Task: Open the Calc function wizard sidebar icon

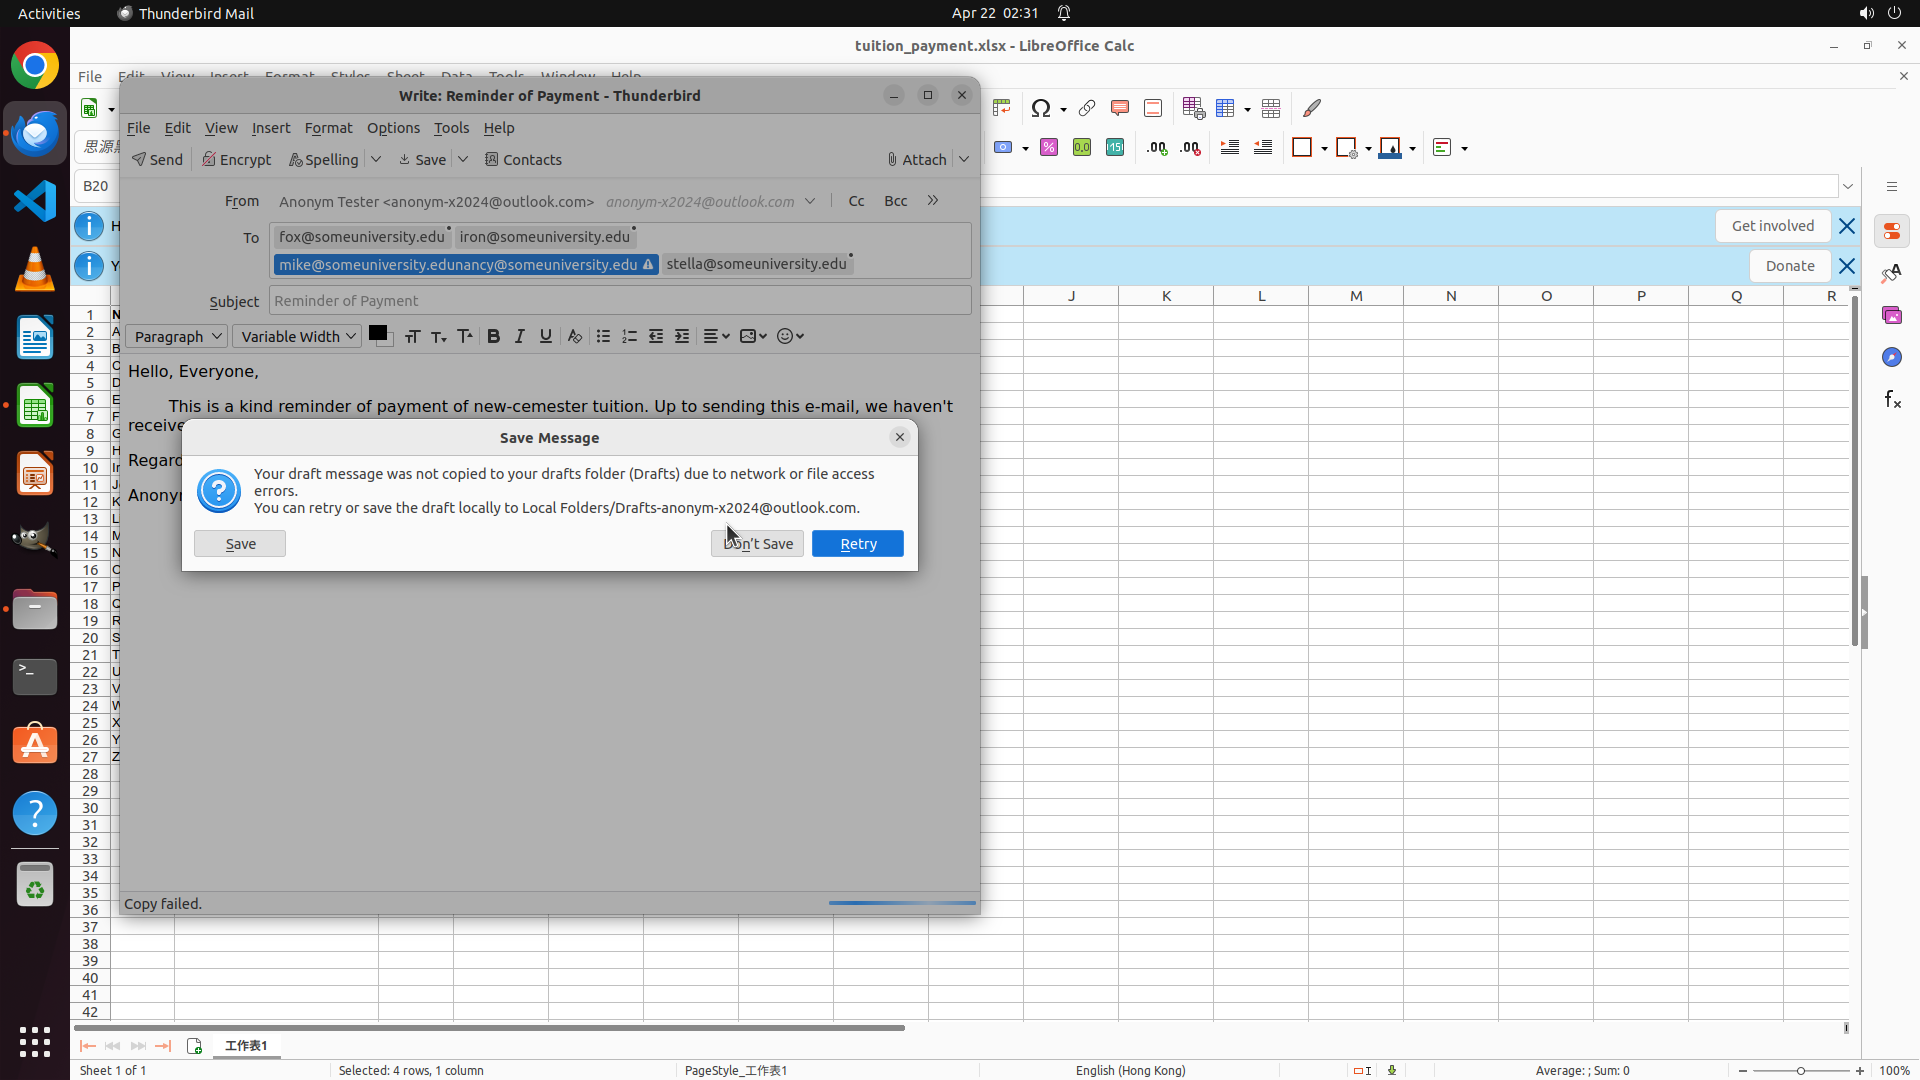Action: click(x=1892, y=400)
